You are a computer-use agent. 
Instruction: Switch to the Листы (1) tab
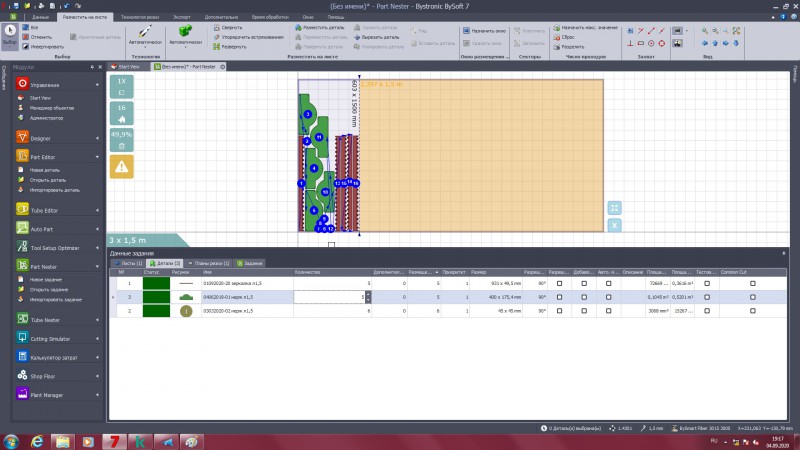point(129,263)
